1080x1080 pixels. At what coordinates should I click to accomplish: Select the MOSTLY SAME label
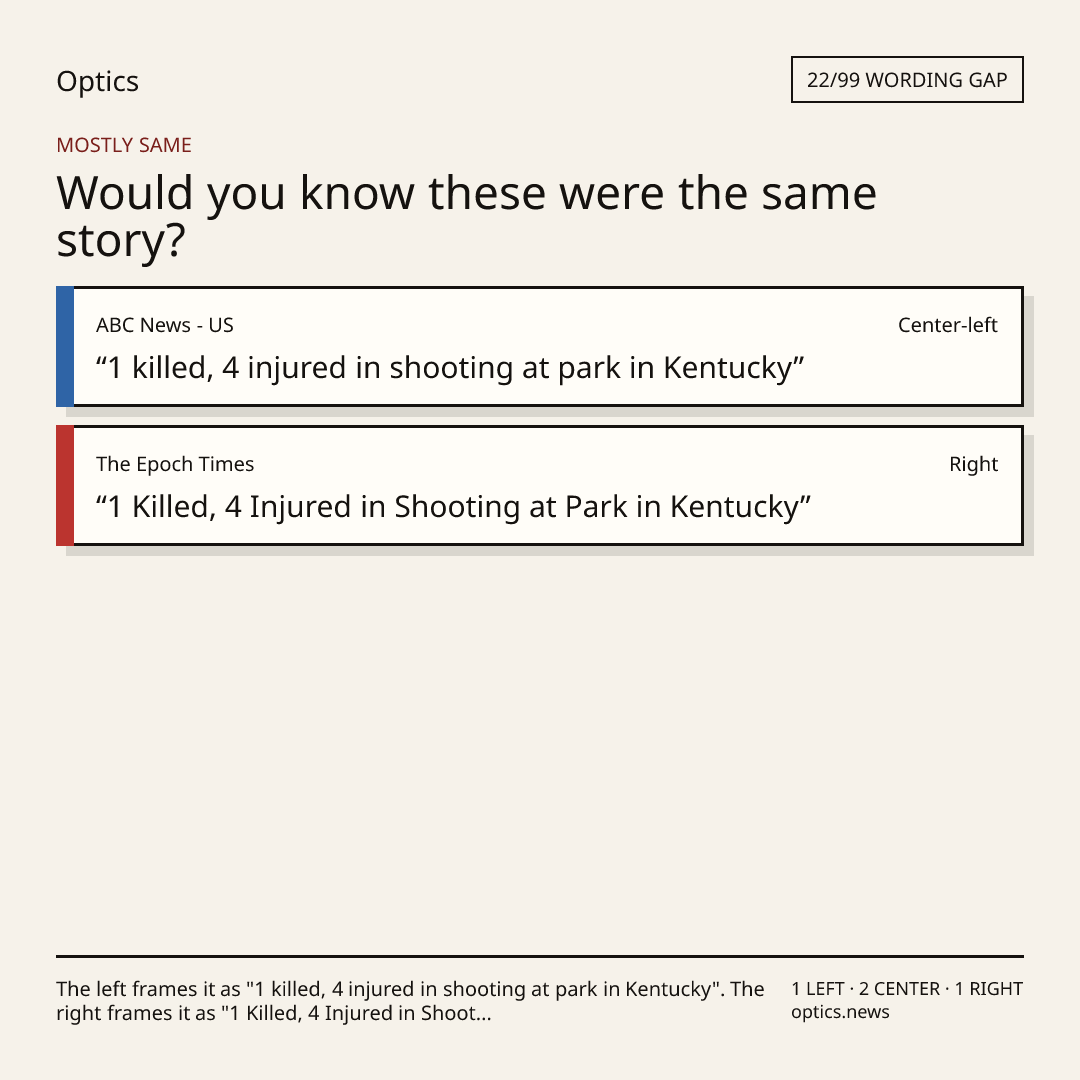point(124,145)
